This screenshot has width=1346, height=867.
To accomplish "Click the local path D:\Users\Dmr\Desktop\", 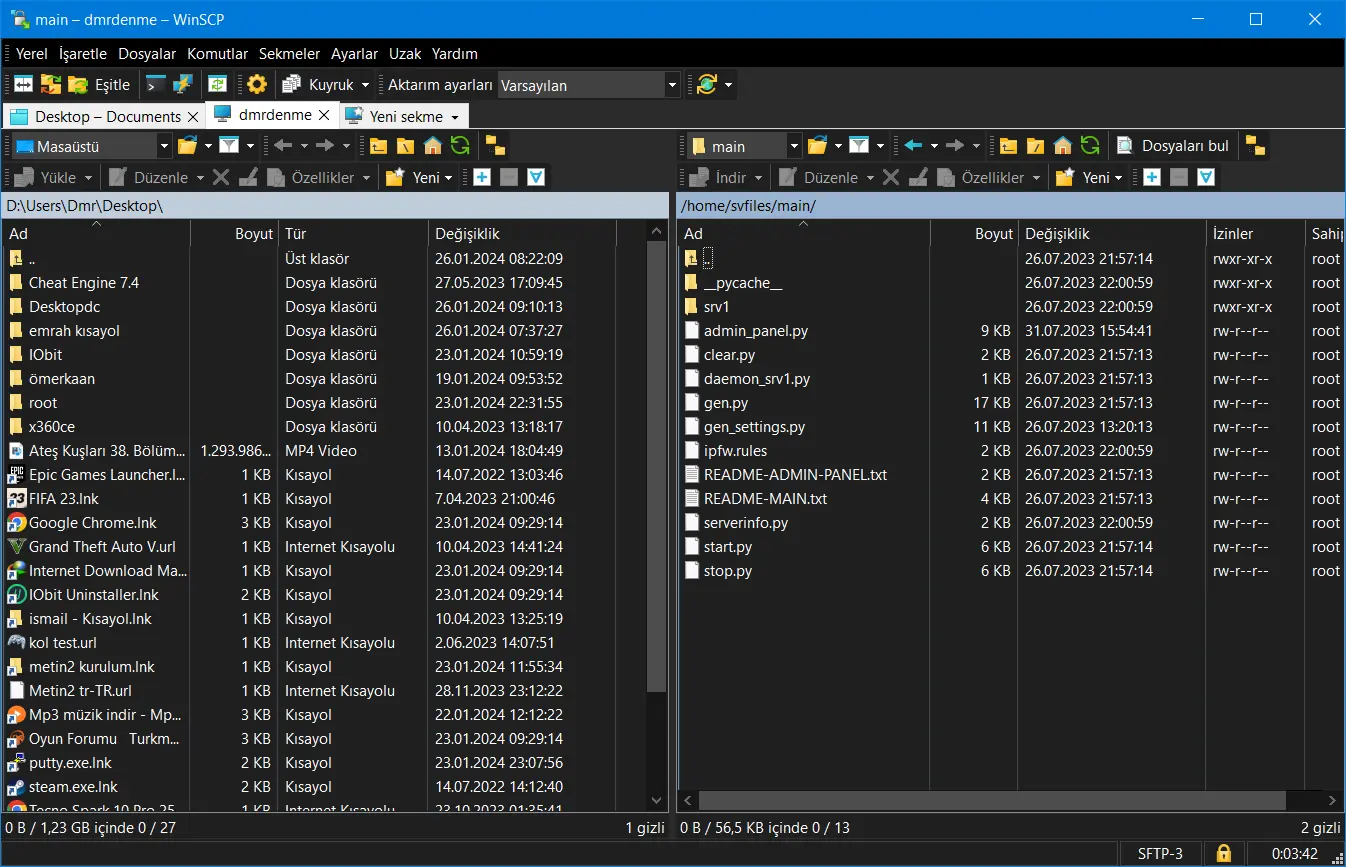I will (x=85, y=205).
